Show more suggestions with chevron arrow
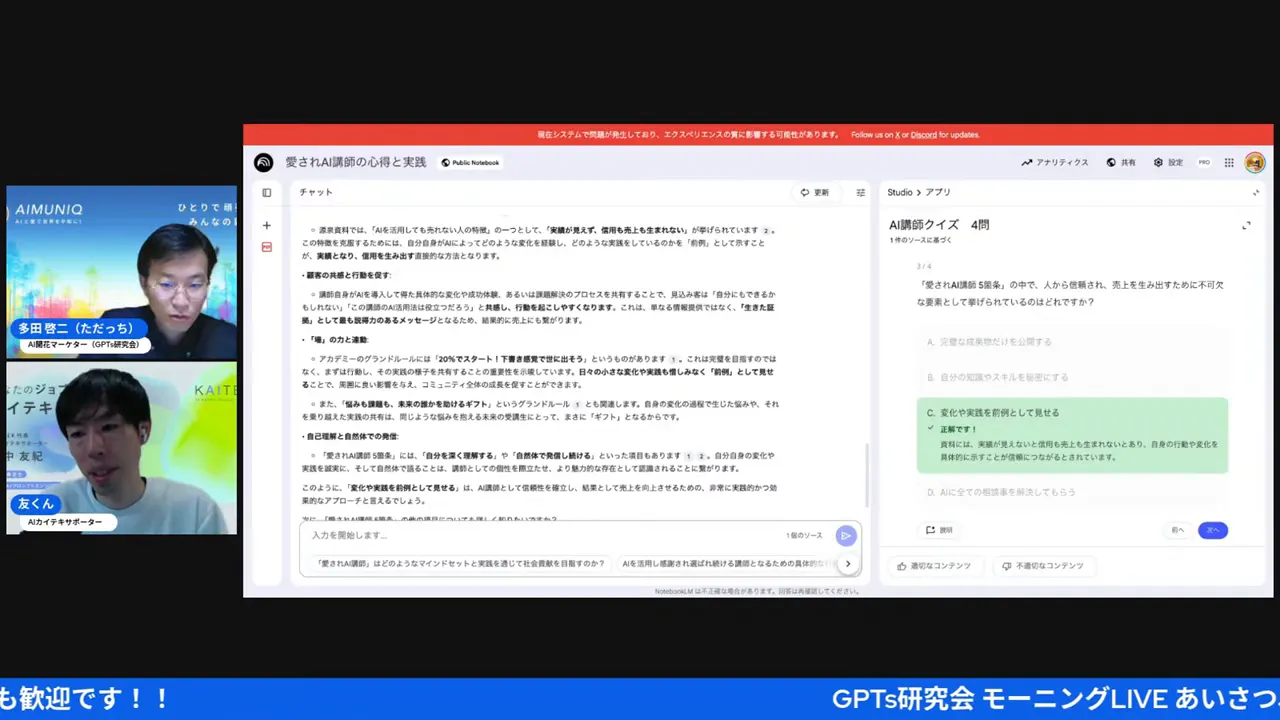The width and height of the screenshot is (1280, 720). click(x=848, y=564)
